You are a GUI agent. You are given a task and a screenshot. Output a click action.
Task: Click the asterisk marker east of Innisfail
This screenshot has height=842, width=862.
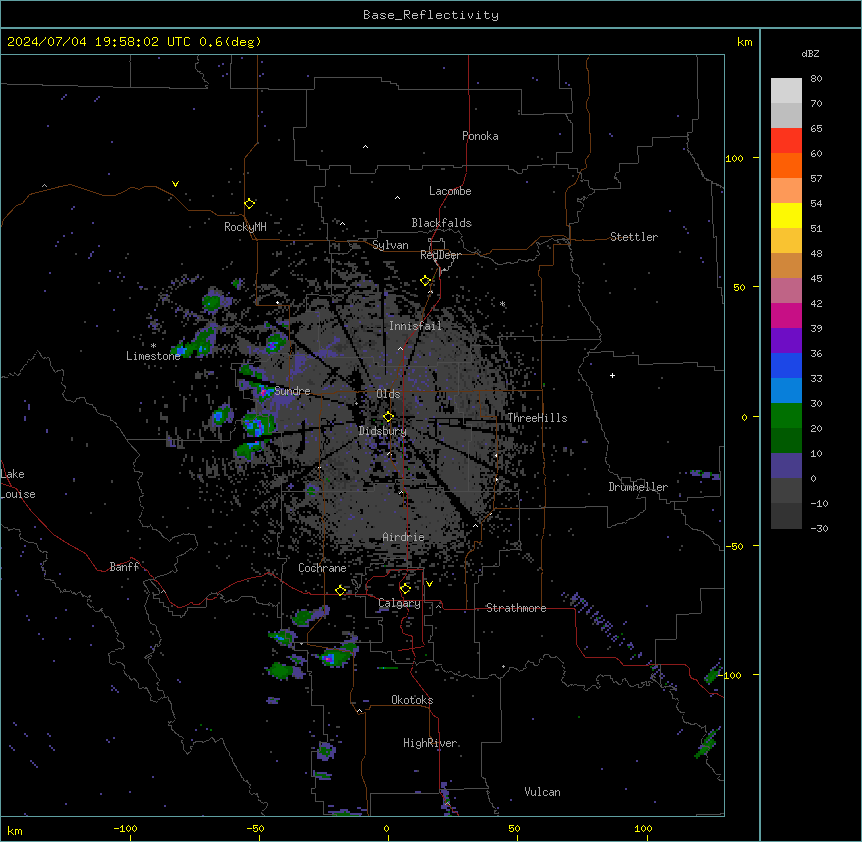[x=502, y=304]
